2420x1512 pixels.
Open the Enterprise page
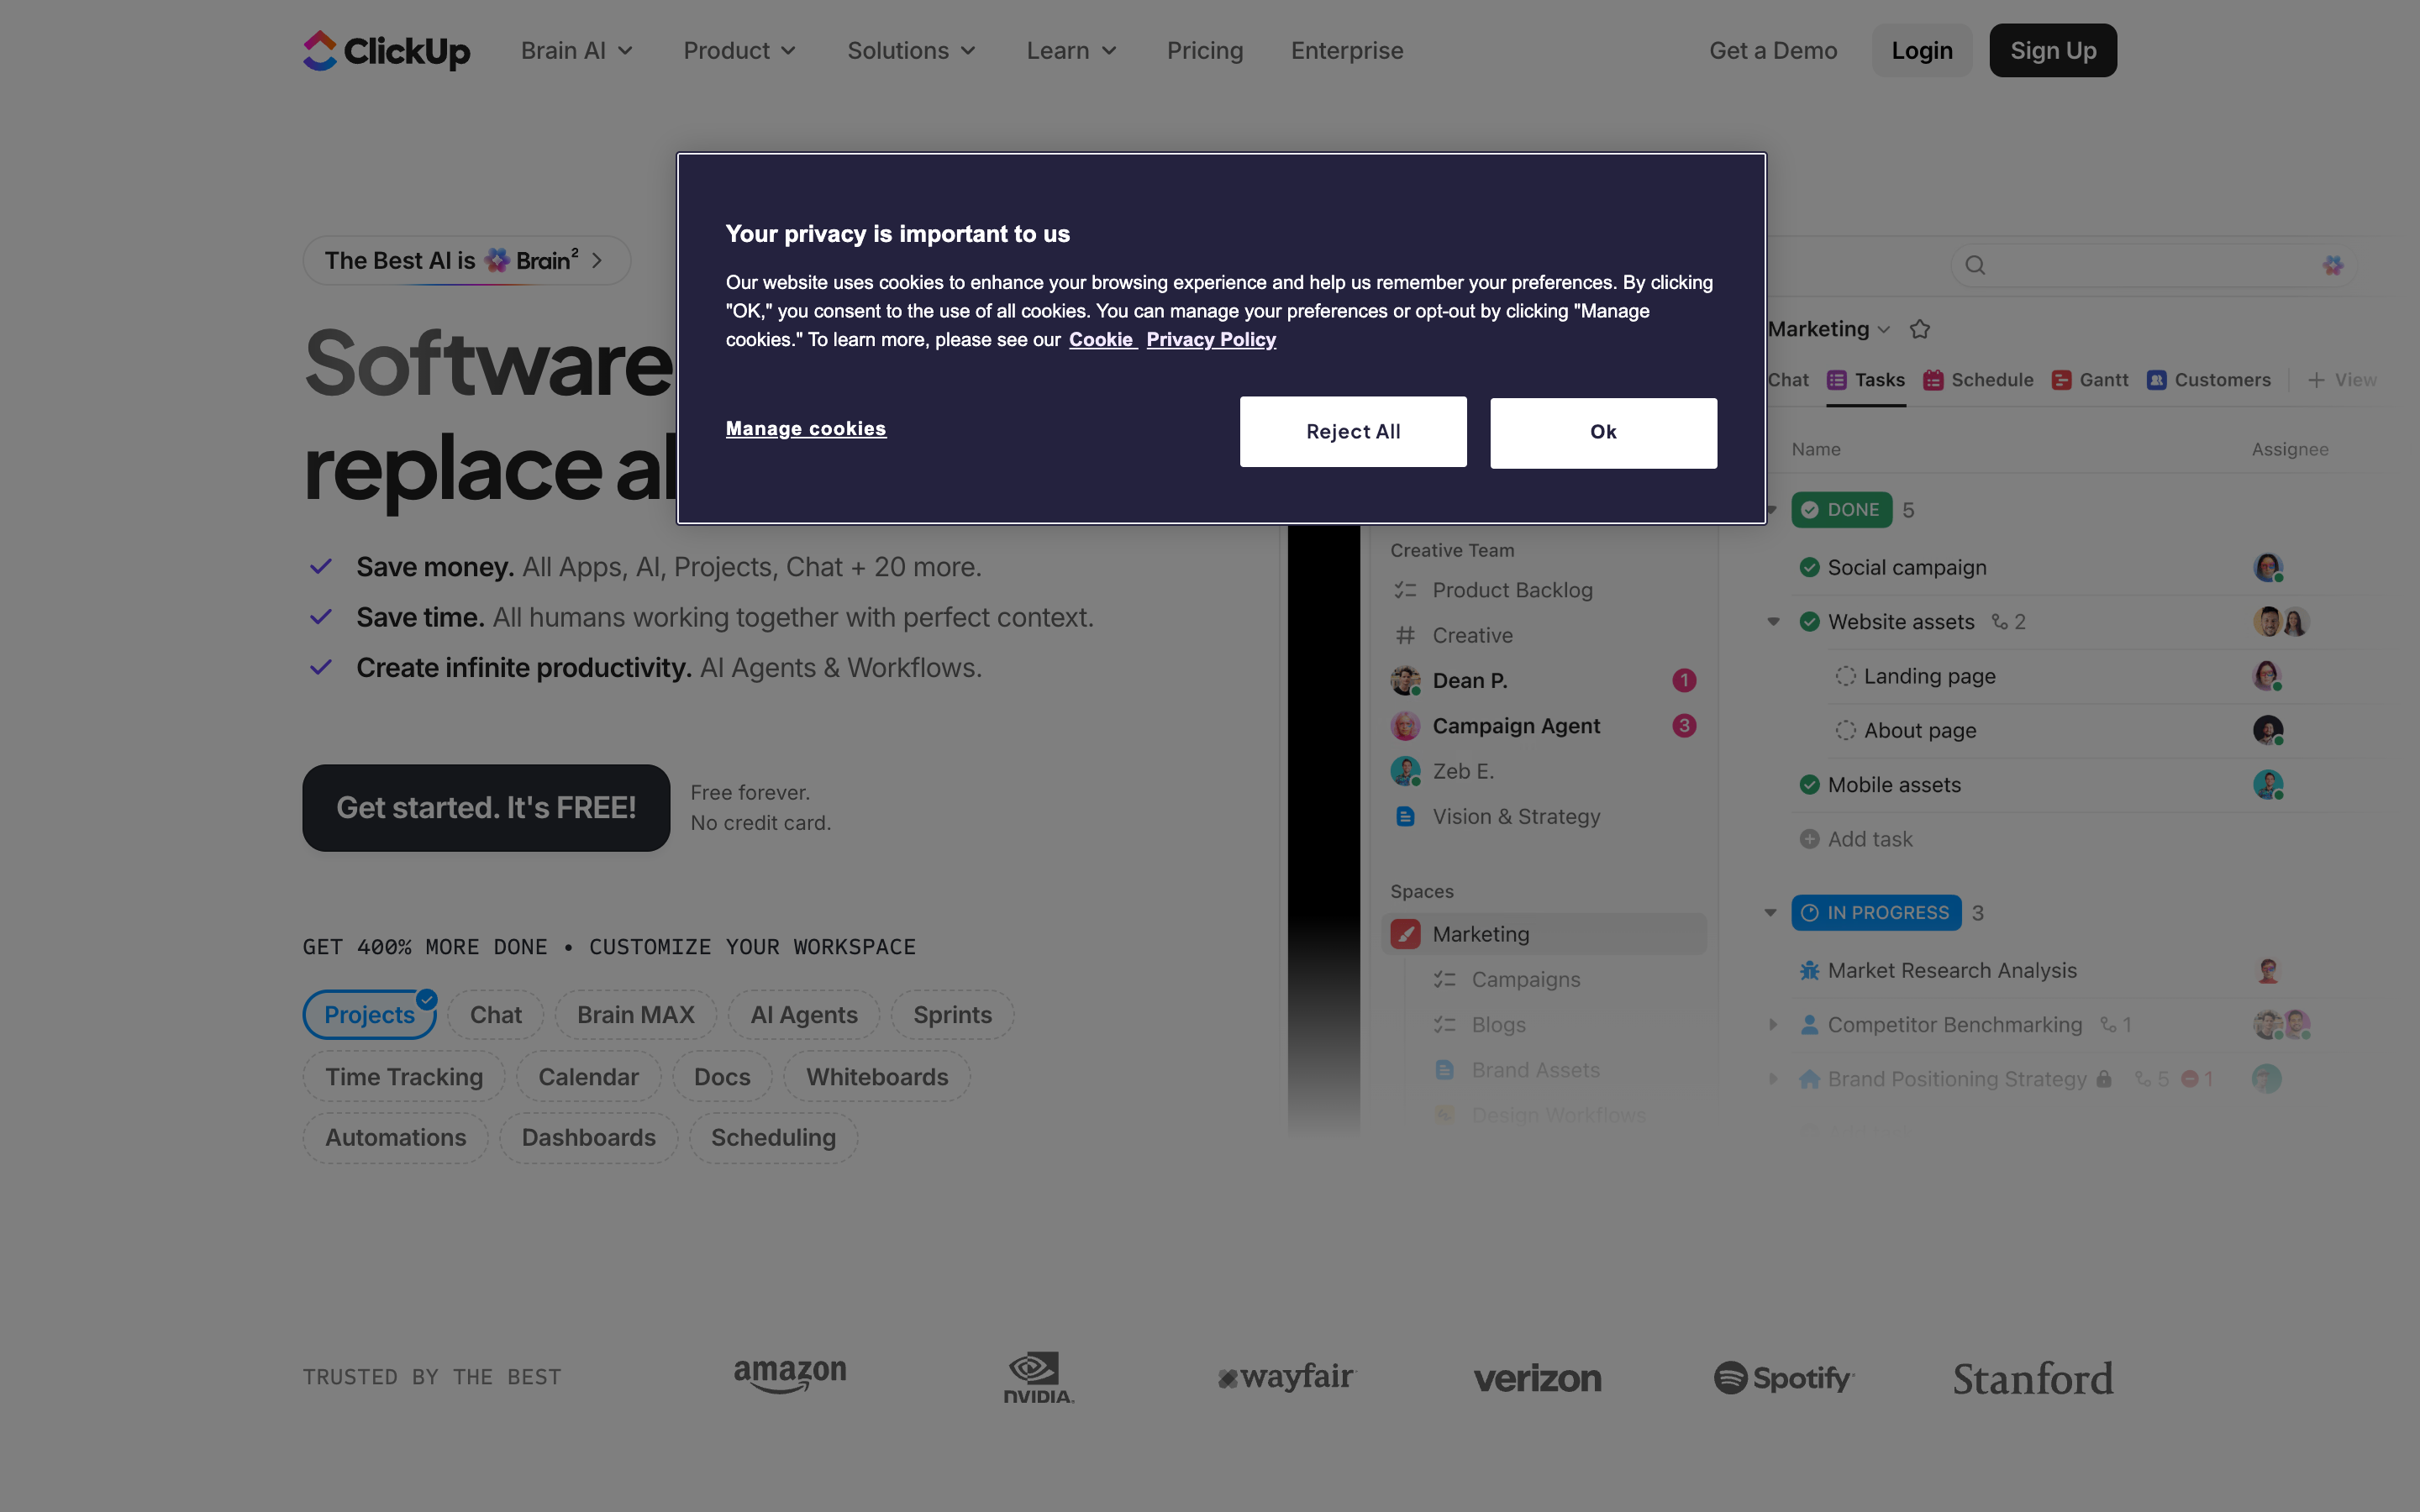click(1347, 50)
